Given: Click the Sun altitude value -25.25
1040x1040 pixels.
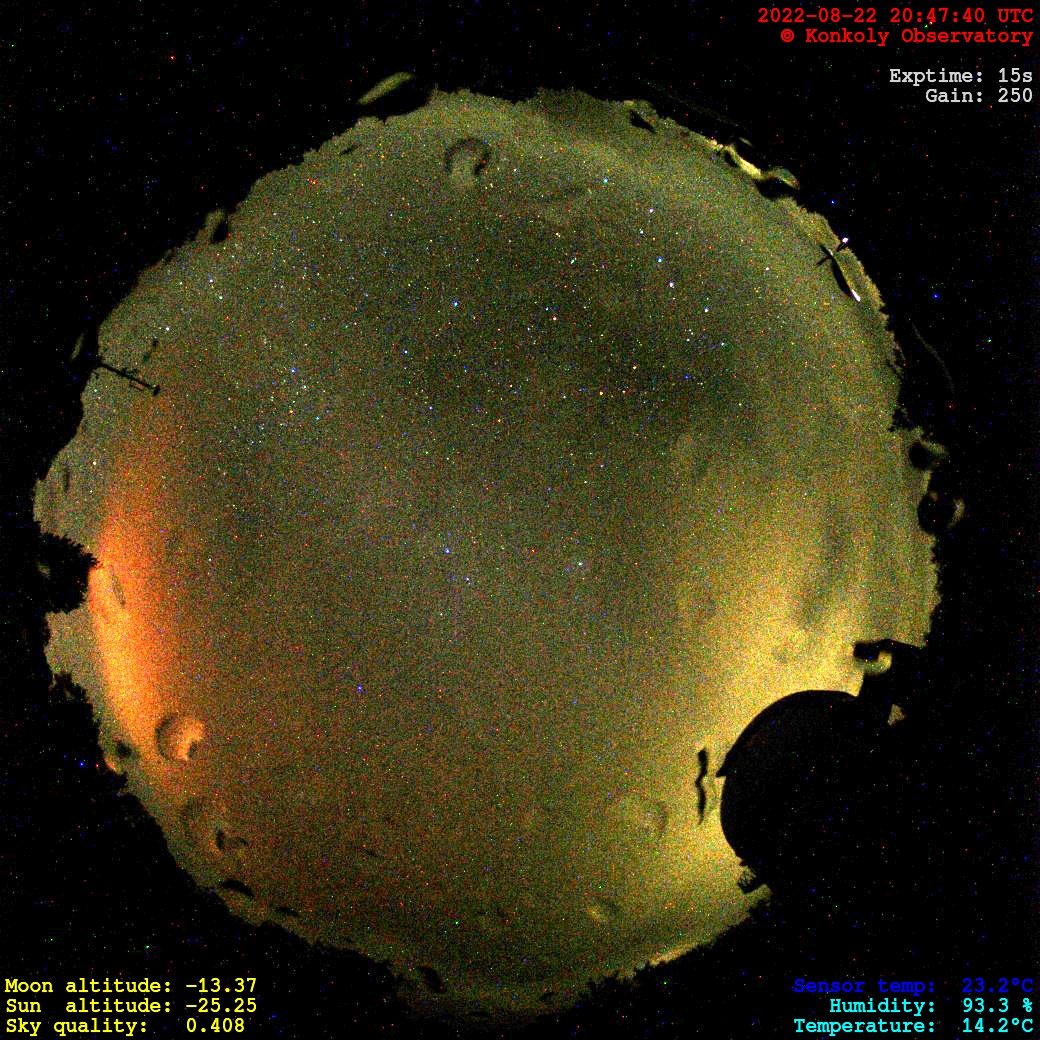Looking at the screenshot, I should click(x=221, y=1006).
